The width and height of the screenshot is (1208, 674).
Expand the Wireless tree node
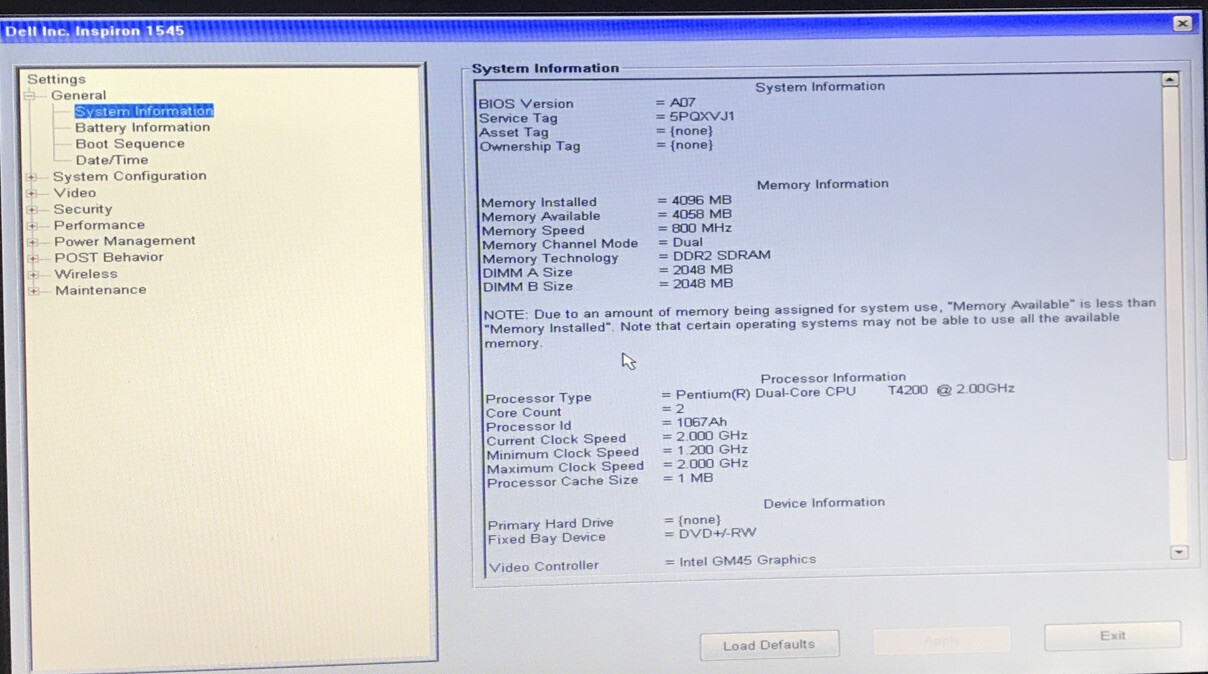33,274
